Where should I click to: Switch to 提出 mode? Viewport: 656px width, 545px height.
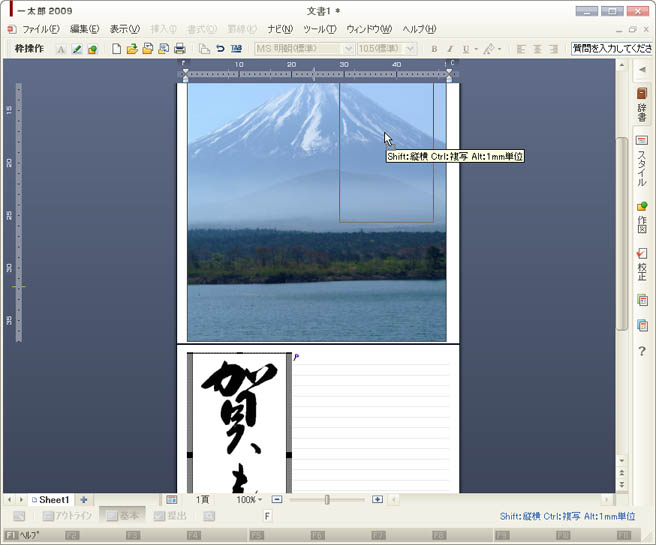point(171,516)
